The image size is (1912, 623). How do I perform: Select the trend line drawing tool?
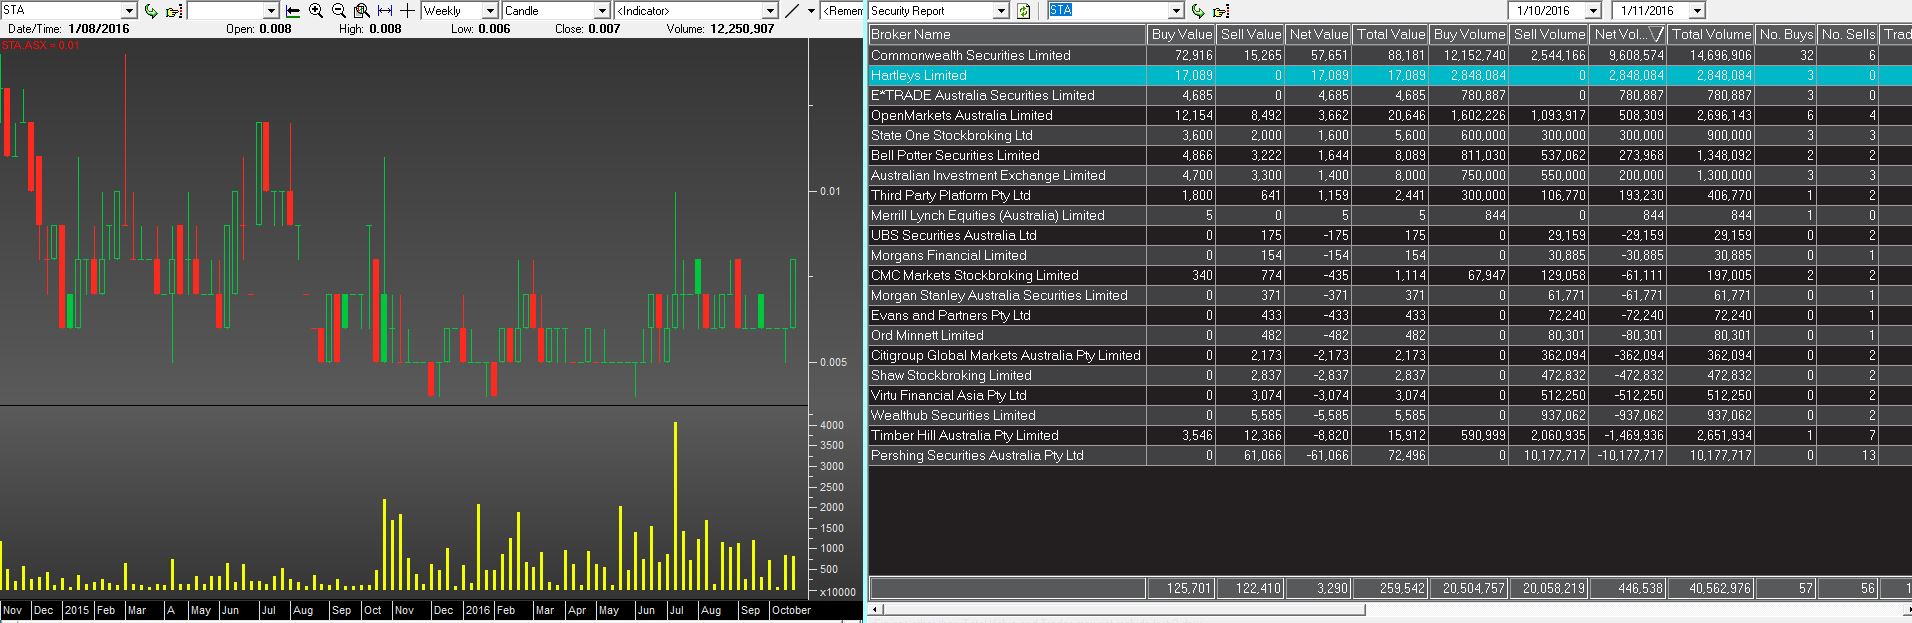click(792, 11)
